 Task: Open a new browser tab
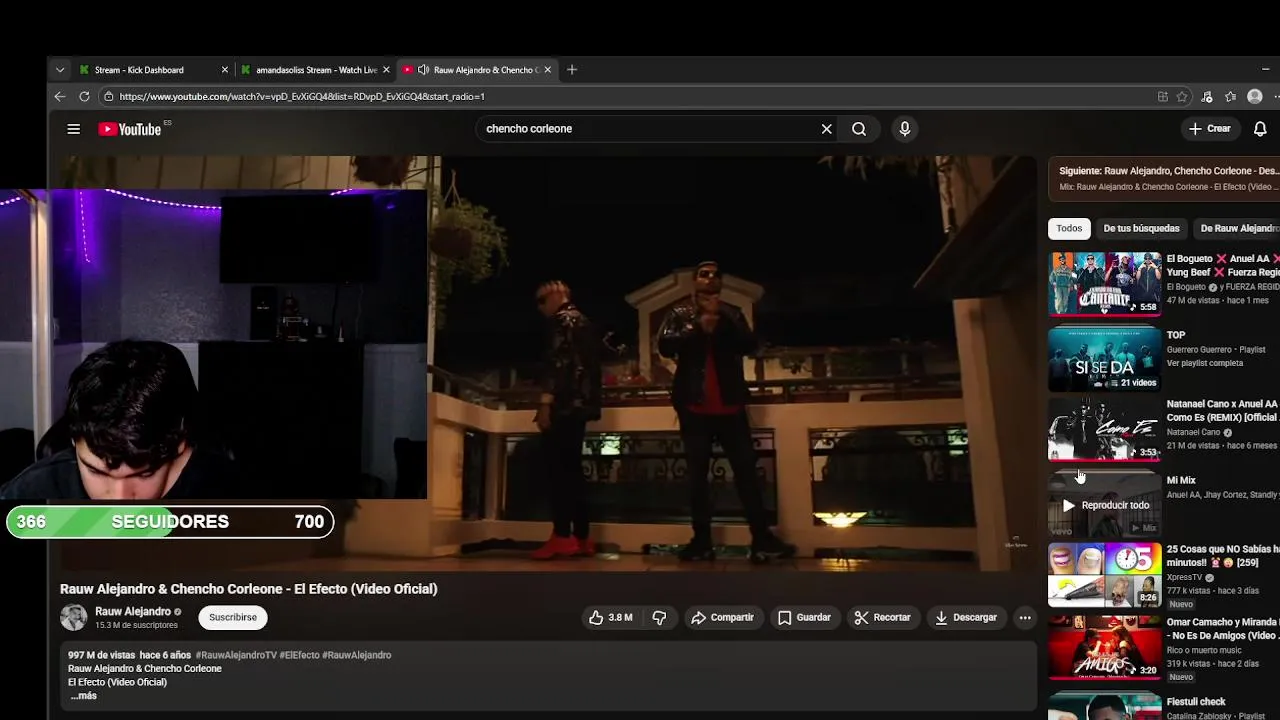(x=572, y=70)
